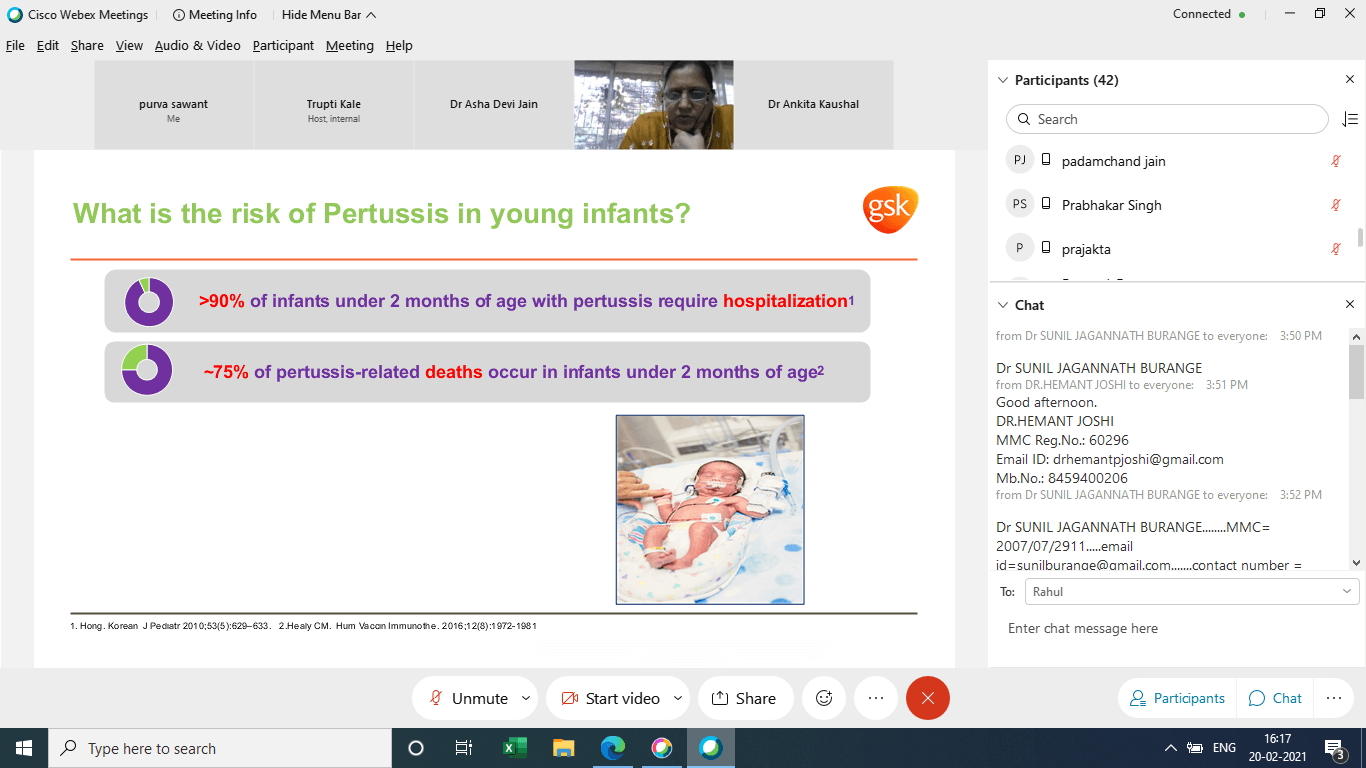Screen dimensions: 1366x768
Task: Toggle the Participants panel button
Action: coord(1177,698)
